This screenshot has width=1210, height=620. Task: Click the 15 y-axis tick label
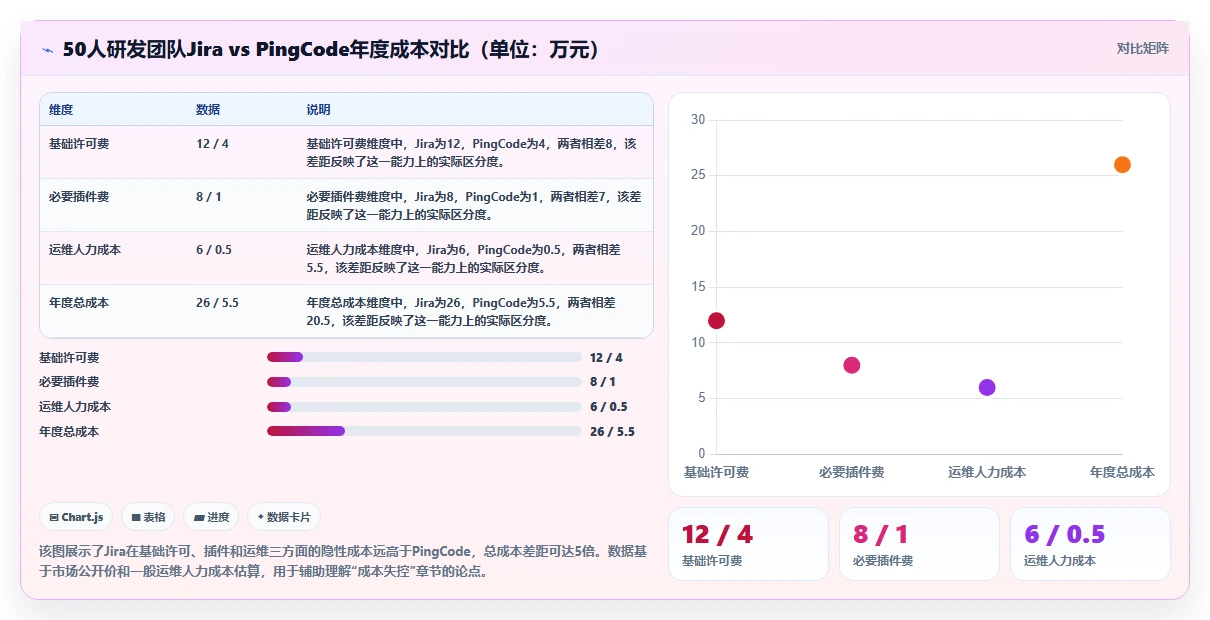(x=698, y=287)
